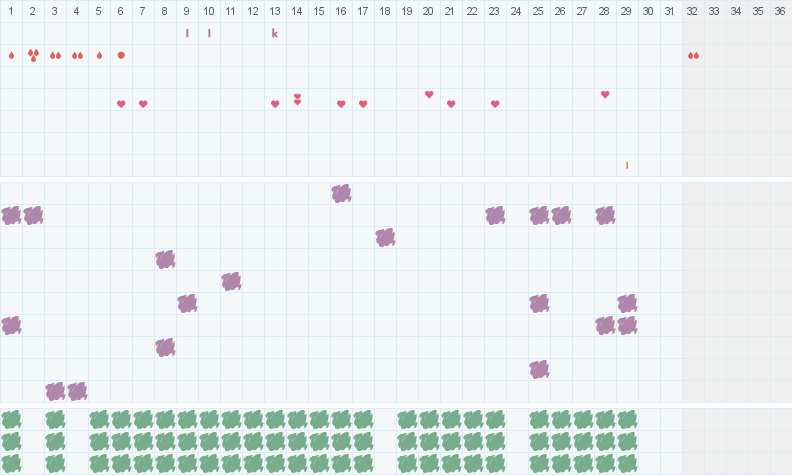This screenshot has height=475, width=792.
Task: Click the double blood drop on day 32
Action: coord(694,56)
